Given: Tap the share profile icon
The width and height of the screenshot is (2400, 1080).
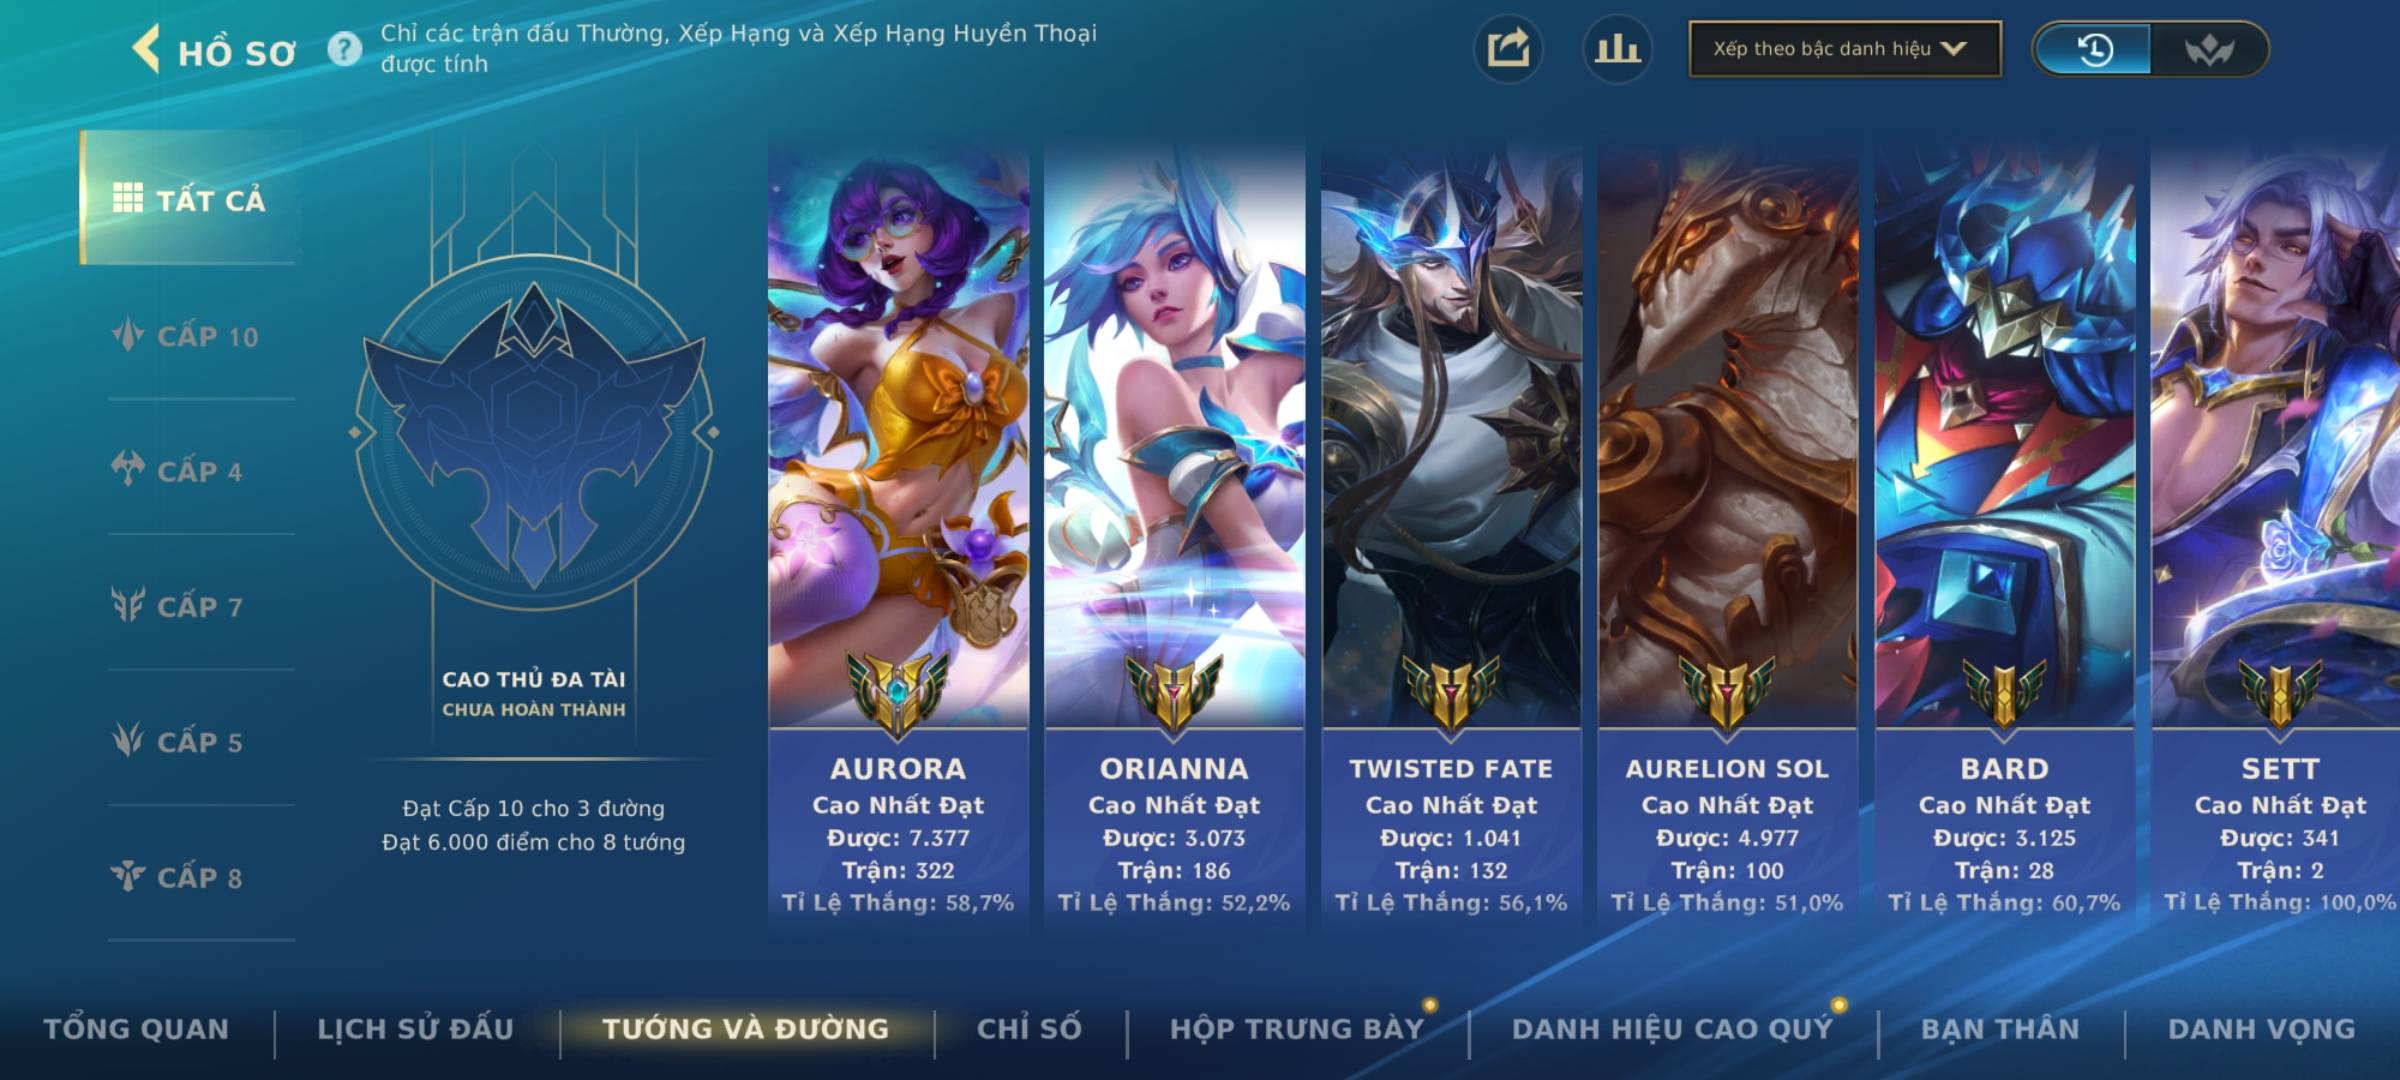Looking at the screenshot, I should [1508, 49].
